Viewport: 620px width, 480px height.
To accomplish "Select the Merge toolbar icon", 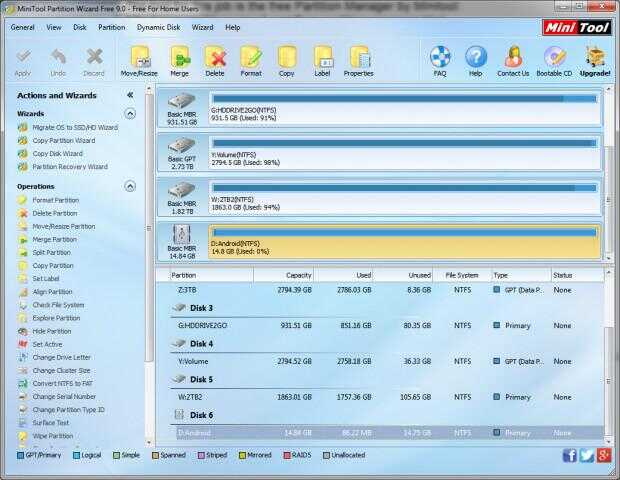I will click(180, 58).
